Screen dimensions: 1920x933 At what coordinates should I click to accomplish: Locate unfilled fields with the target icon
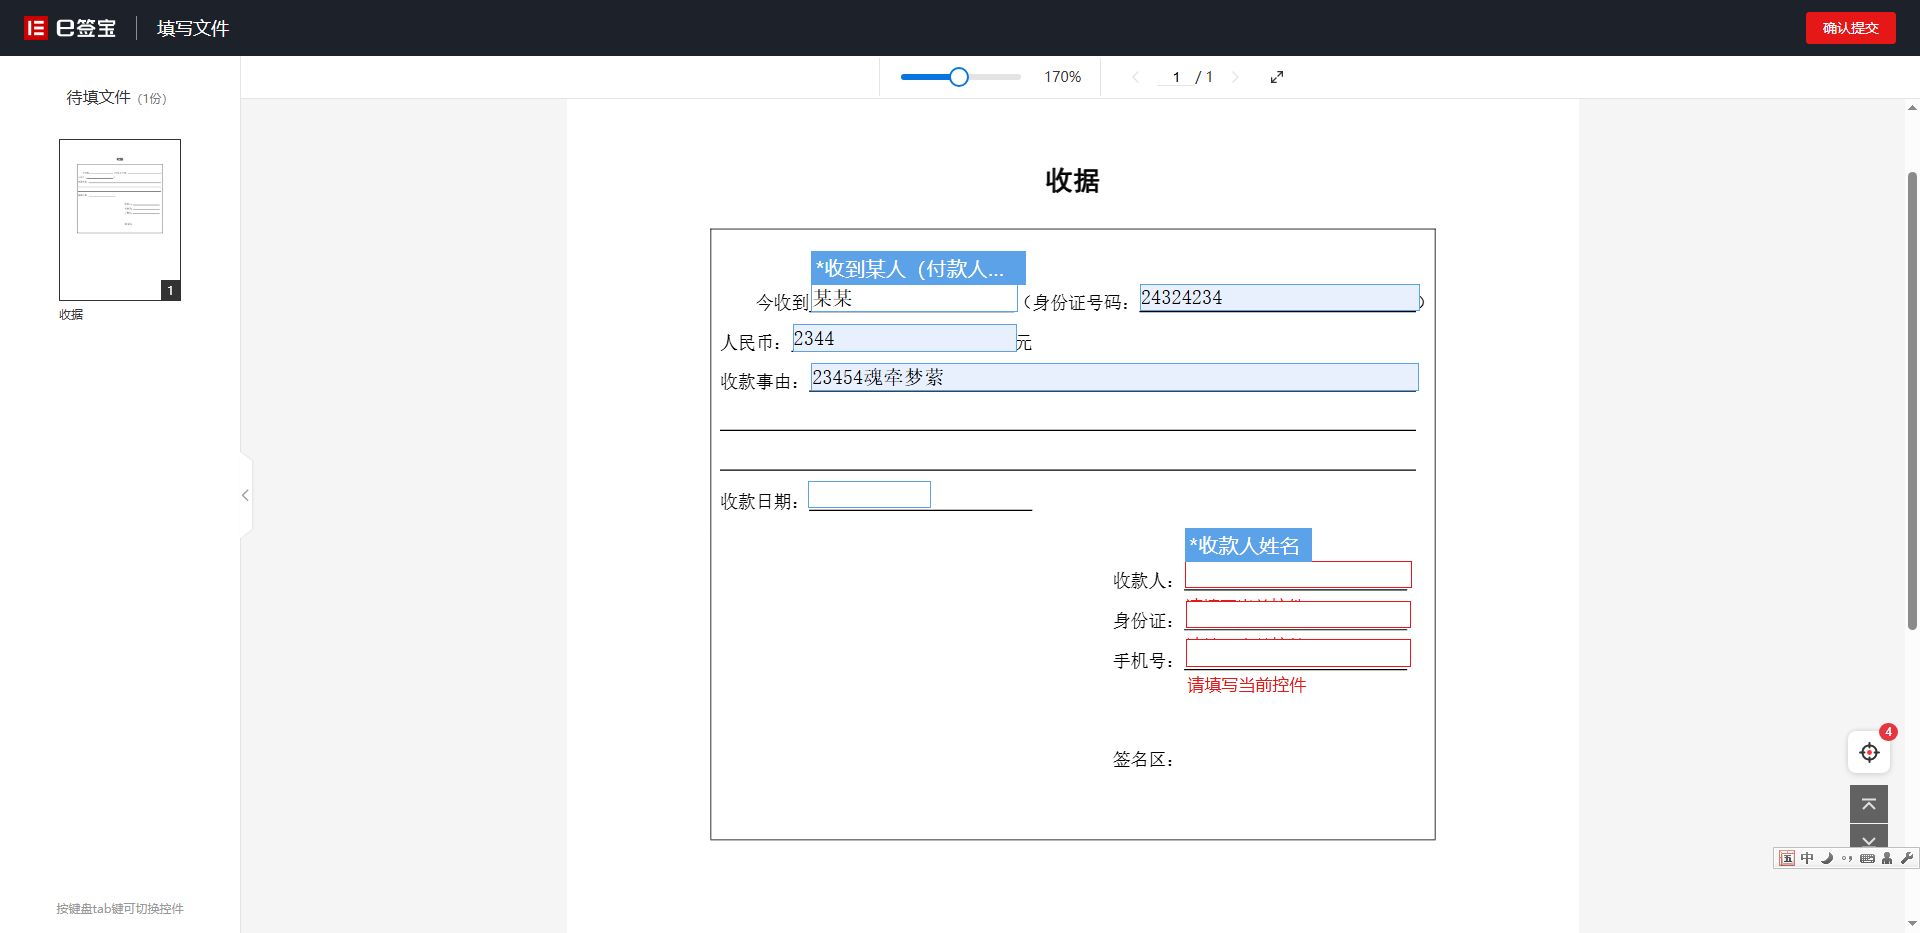pos(1869,752)
